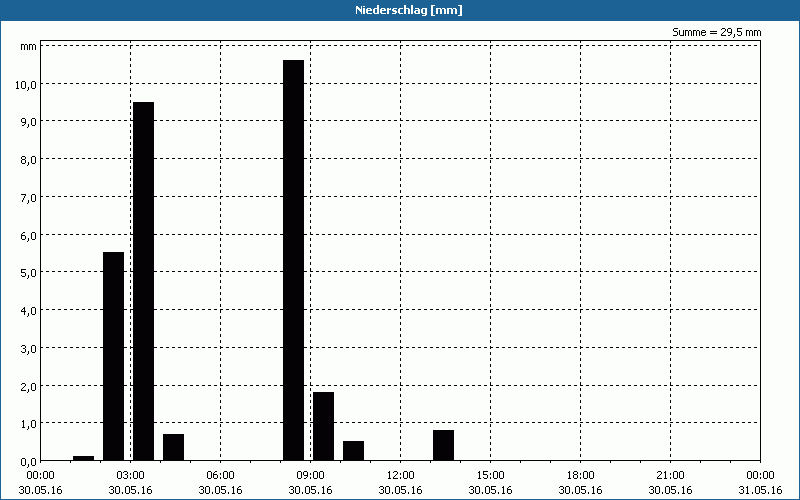Click the 6,0 y-axis label

tap(28, 235)
